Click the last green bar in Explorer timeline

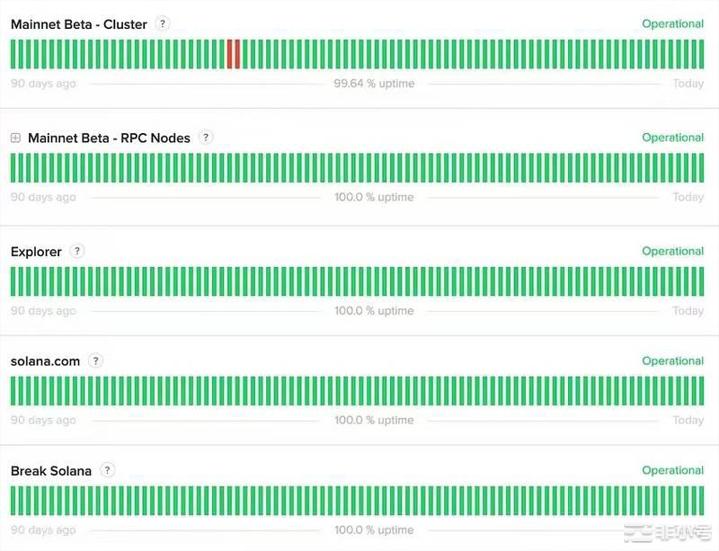700,282
